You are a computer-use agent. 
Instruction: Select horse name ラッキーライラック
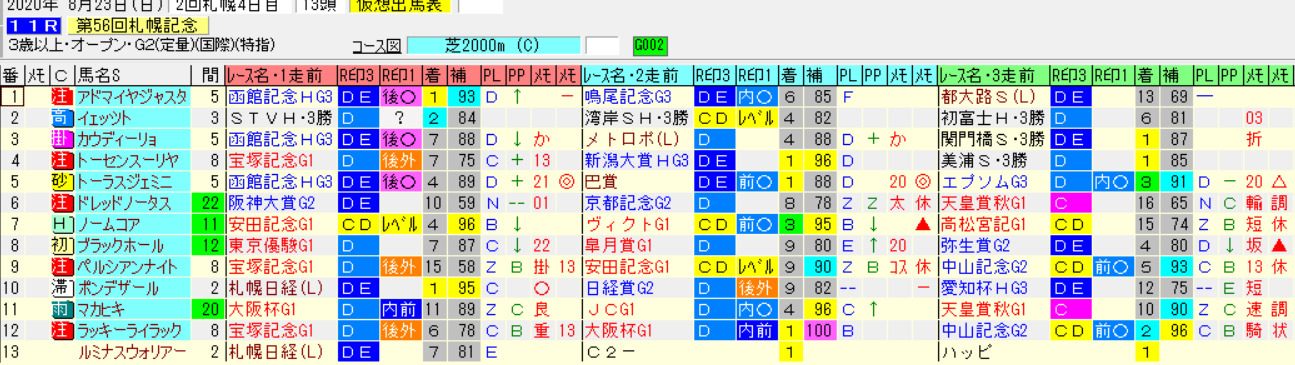[x=133, y=331]
